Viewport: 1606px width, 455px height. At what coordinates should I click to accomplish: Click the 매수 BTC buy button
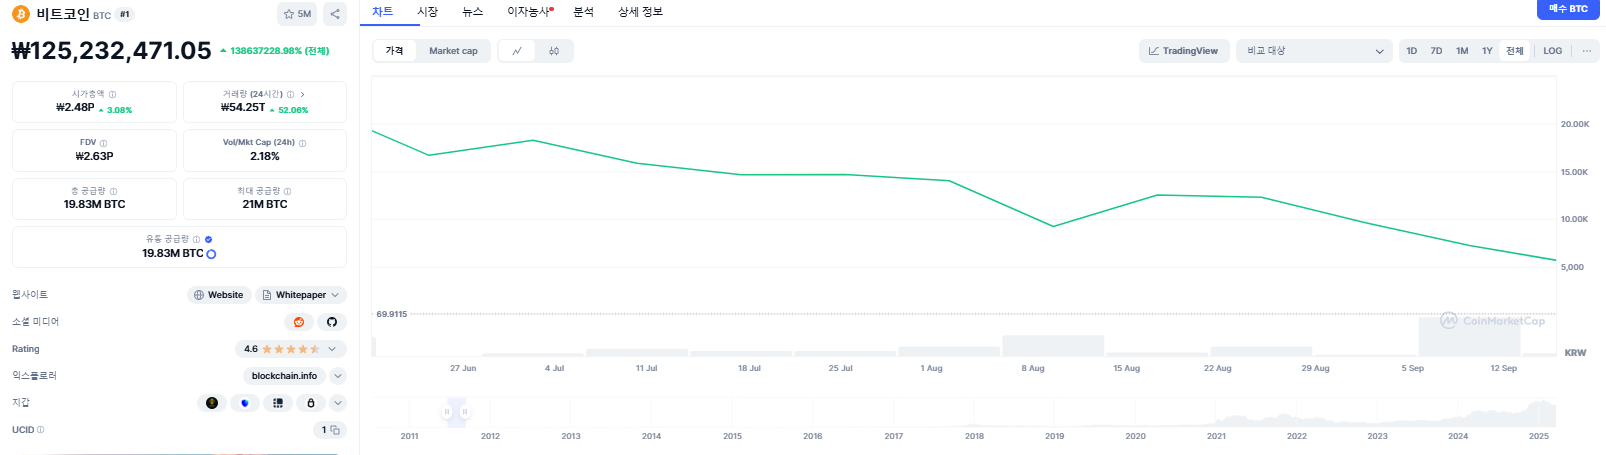coord(1568,9)
